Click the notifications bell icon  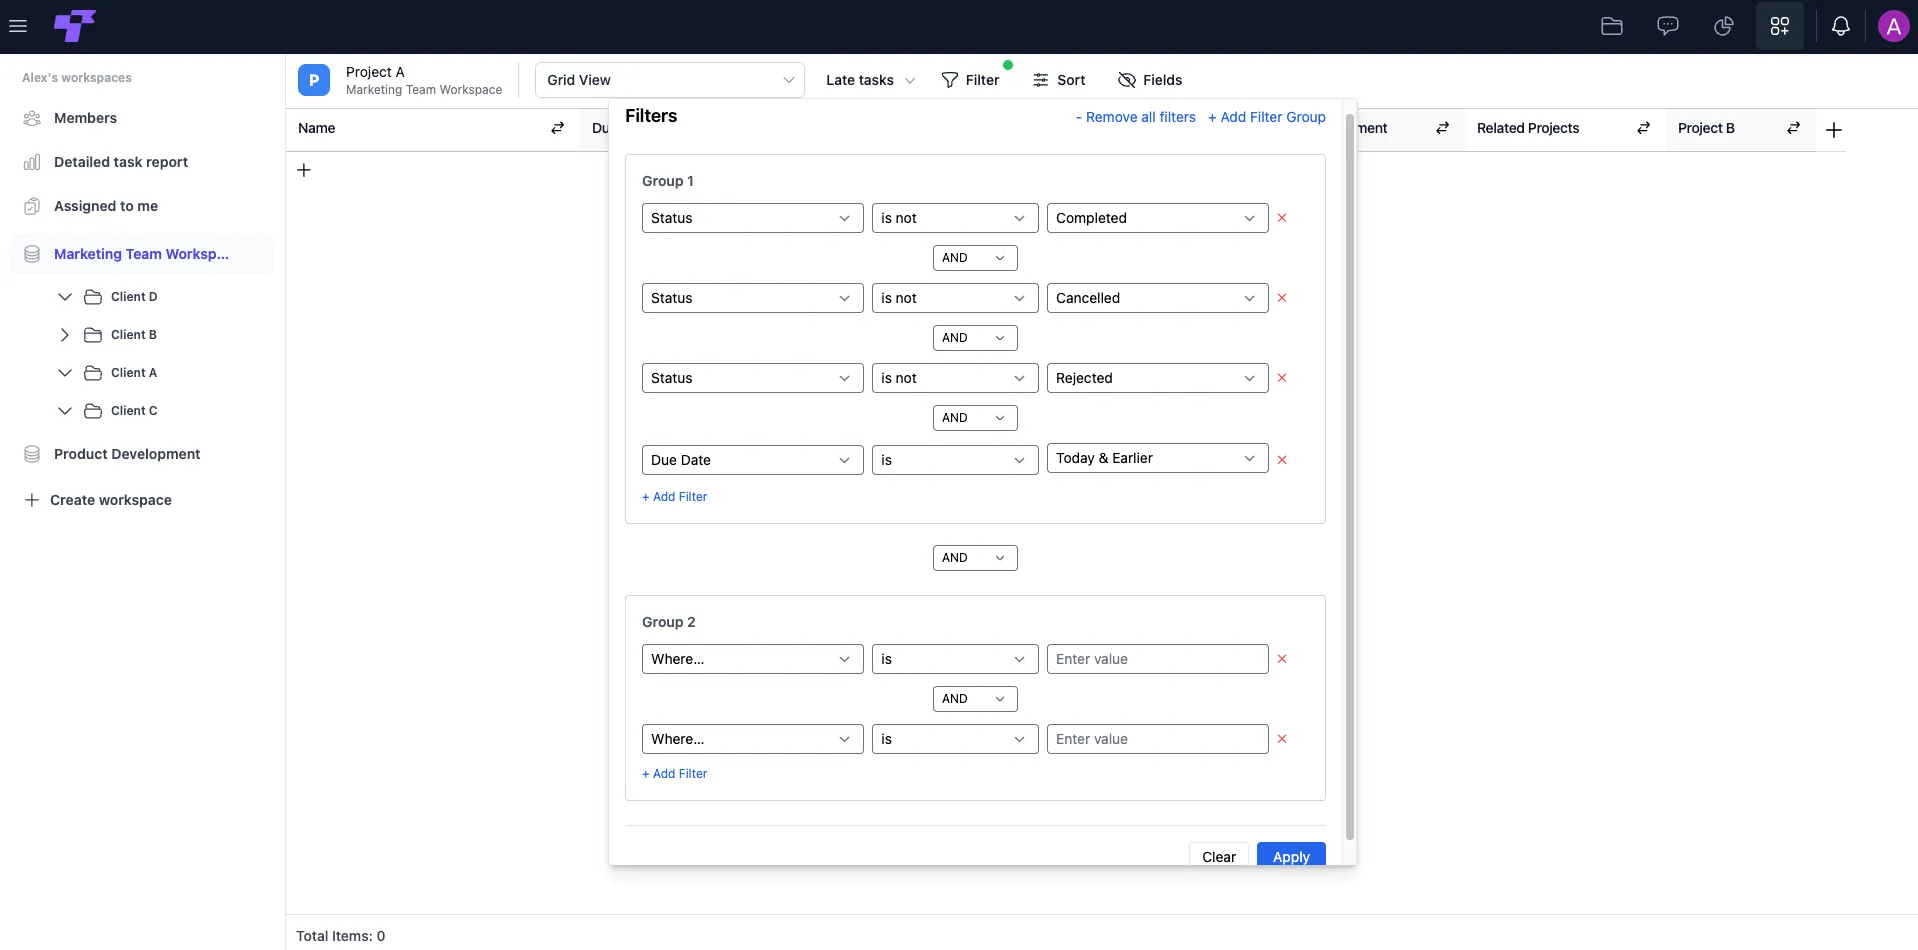(1840, 26)
